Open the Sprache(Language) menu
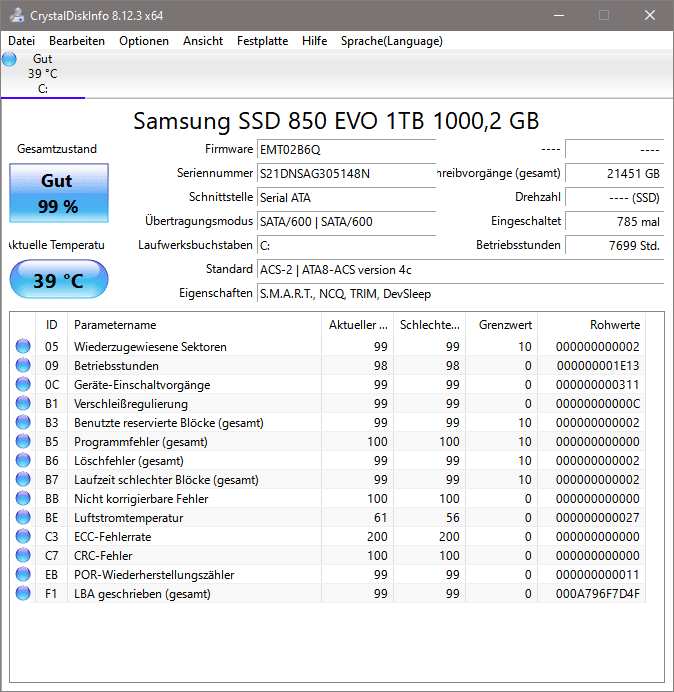Screen dimensions: 674x692 pos(392,41)
